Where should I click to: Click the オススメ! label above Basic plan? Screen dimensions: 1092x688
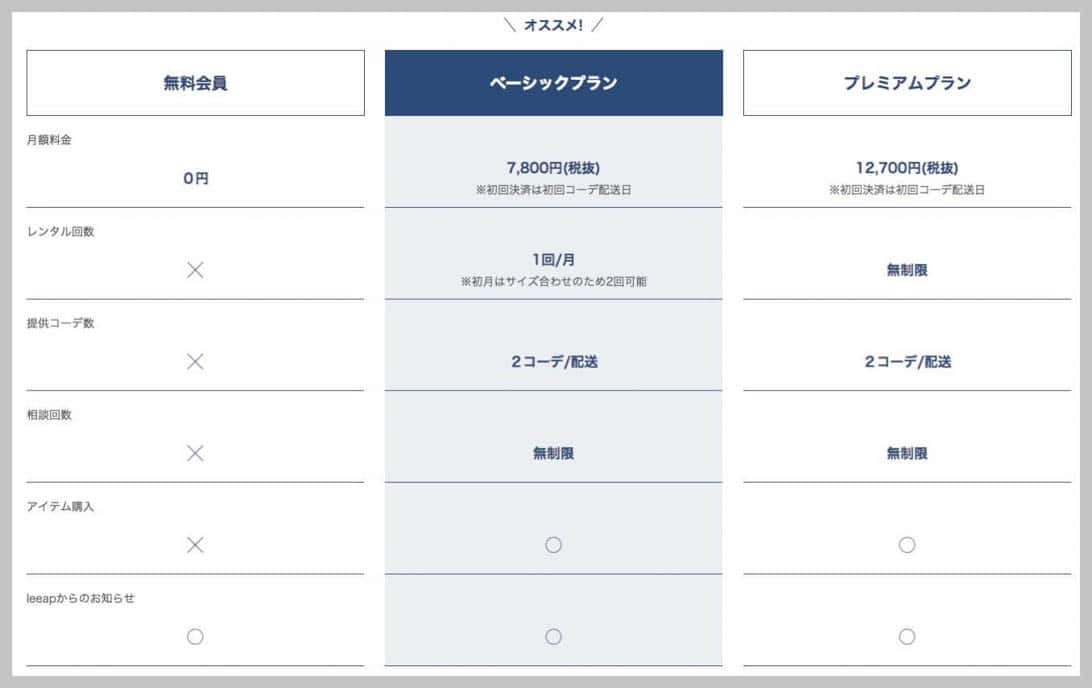tap(554, 25)
